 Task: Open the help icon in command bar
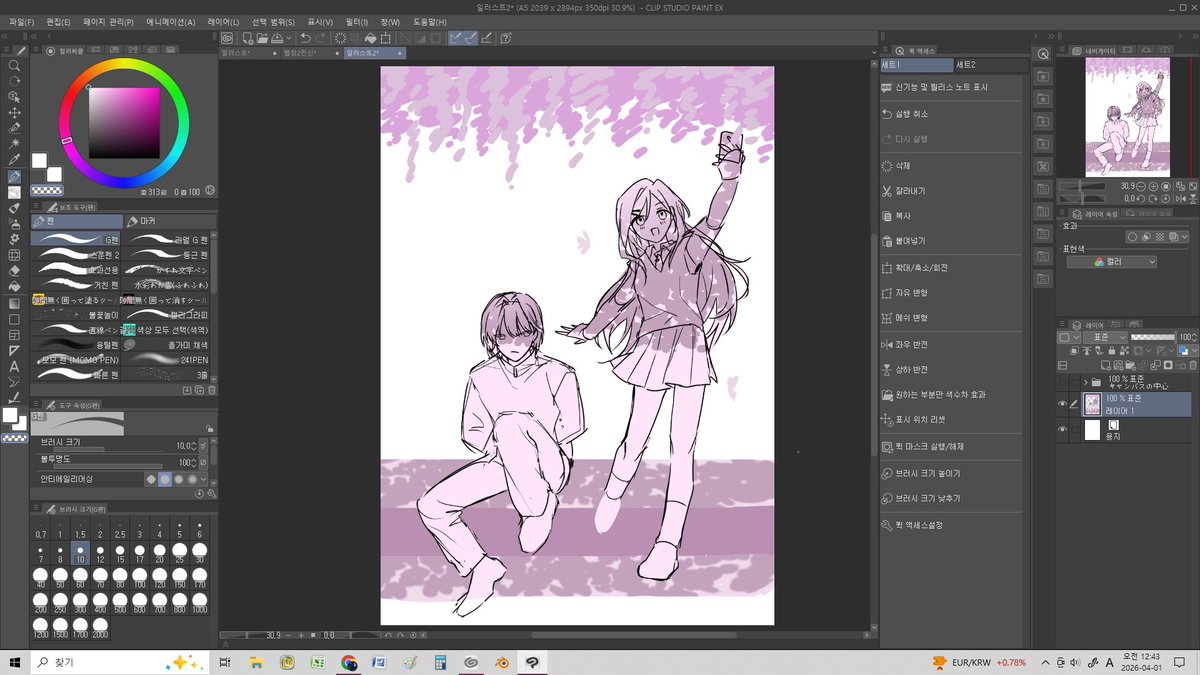[506, 38]
